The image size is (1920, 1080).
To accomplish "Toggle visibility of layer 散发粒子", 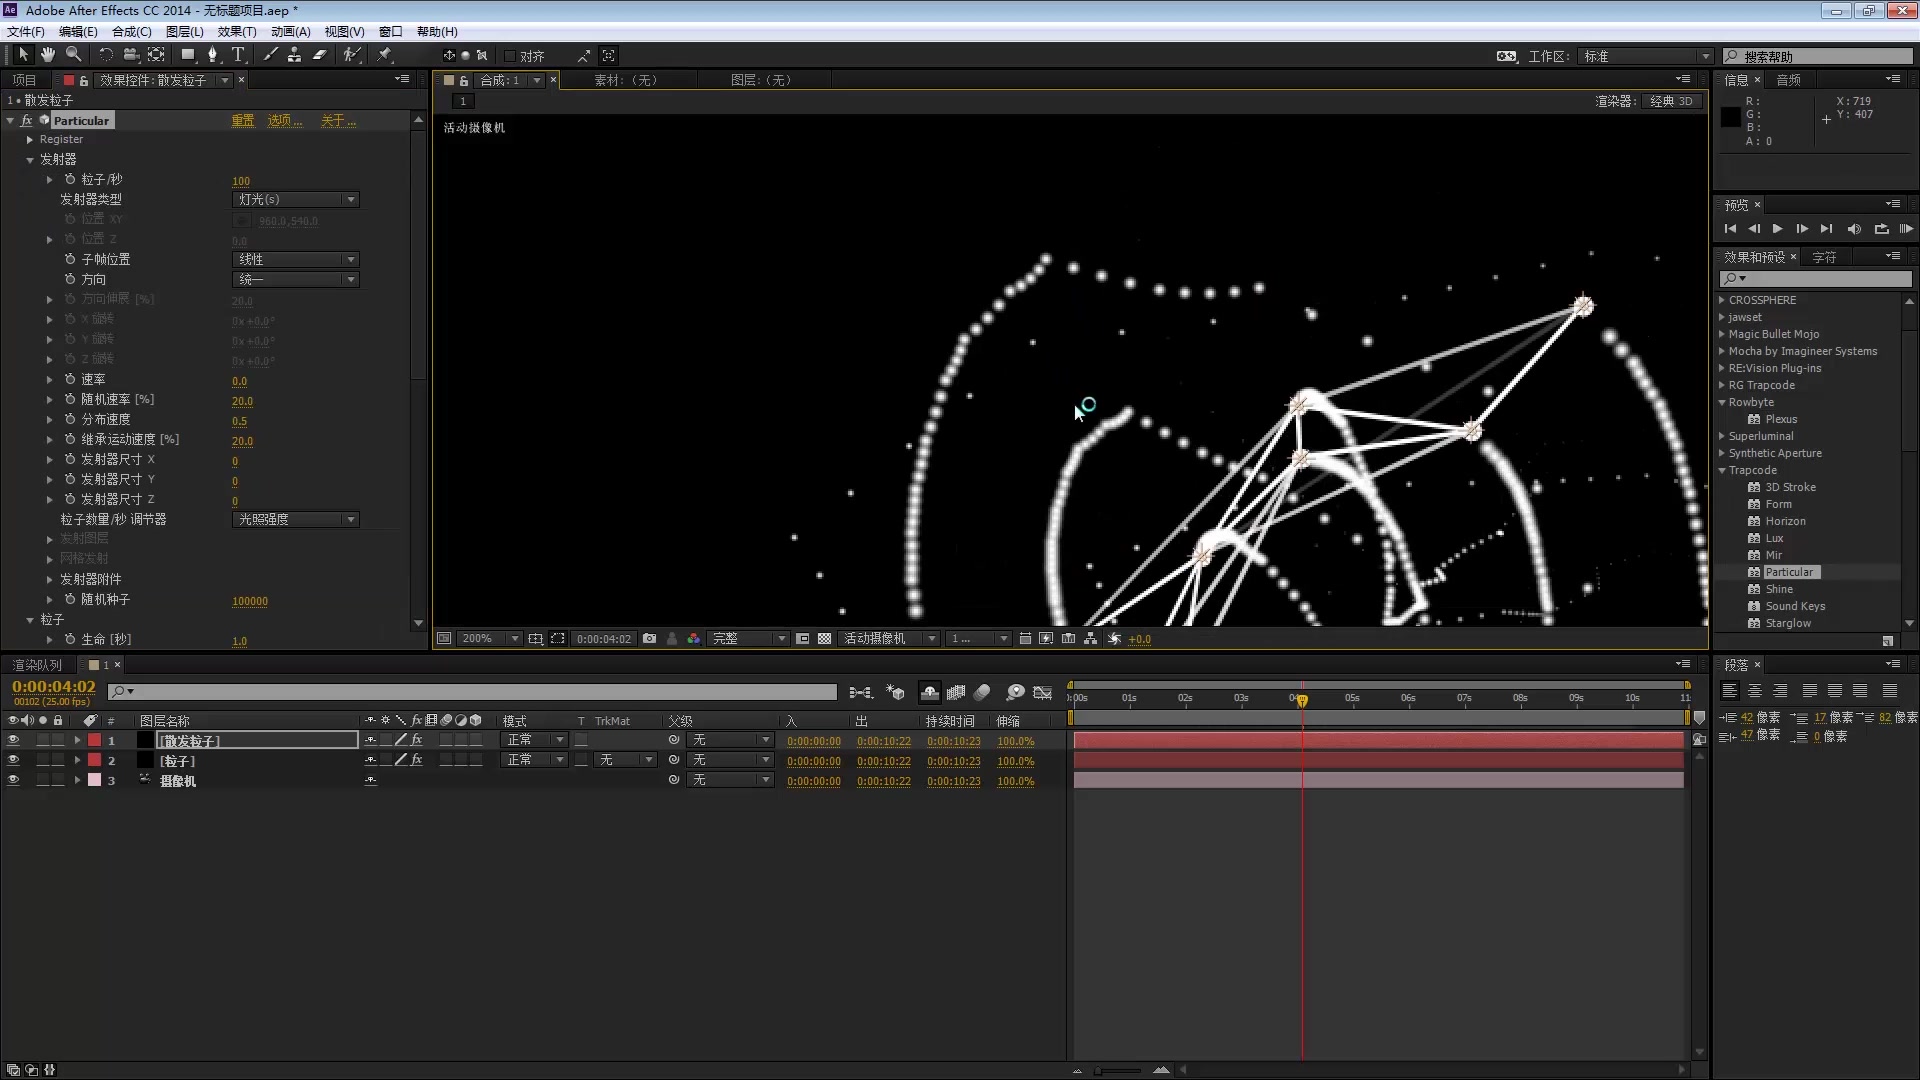I will pos(13,740).
